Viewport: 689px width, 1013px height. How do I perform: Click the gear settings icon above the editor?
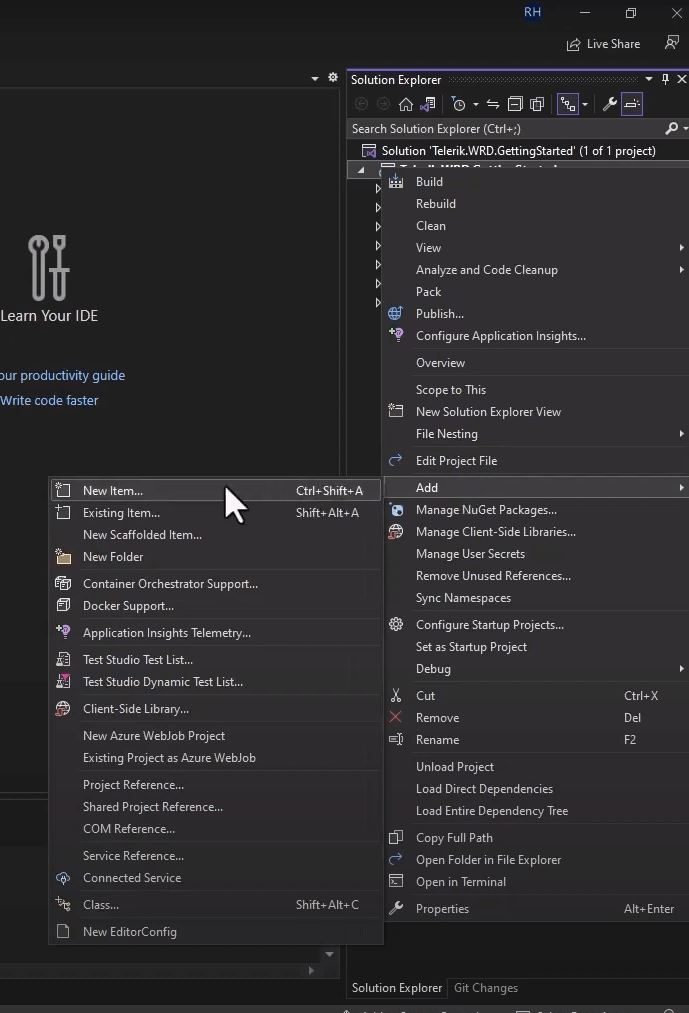[333, 78]
